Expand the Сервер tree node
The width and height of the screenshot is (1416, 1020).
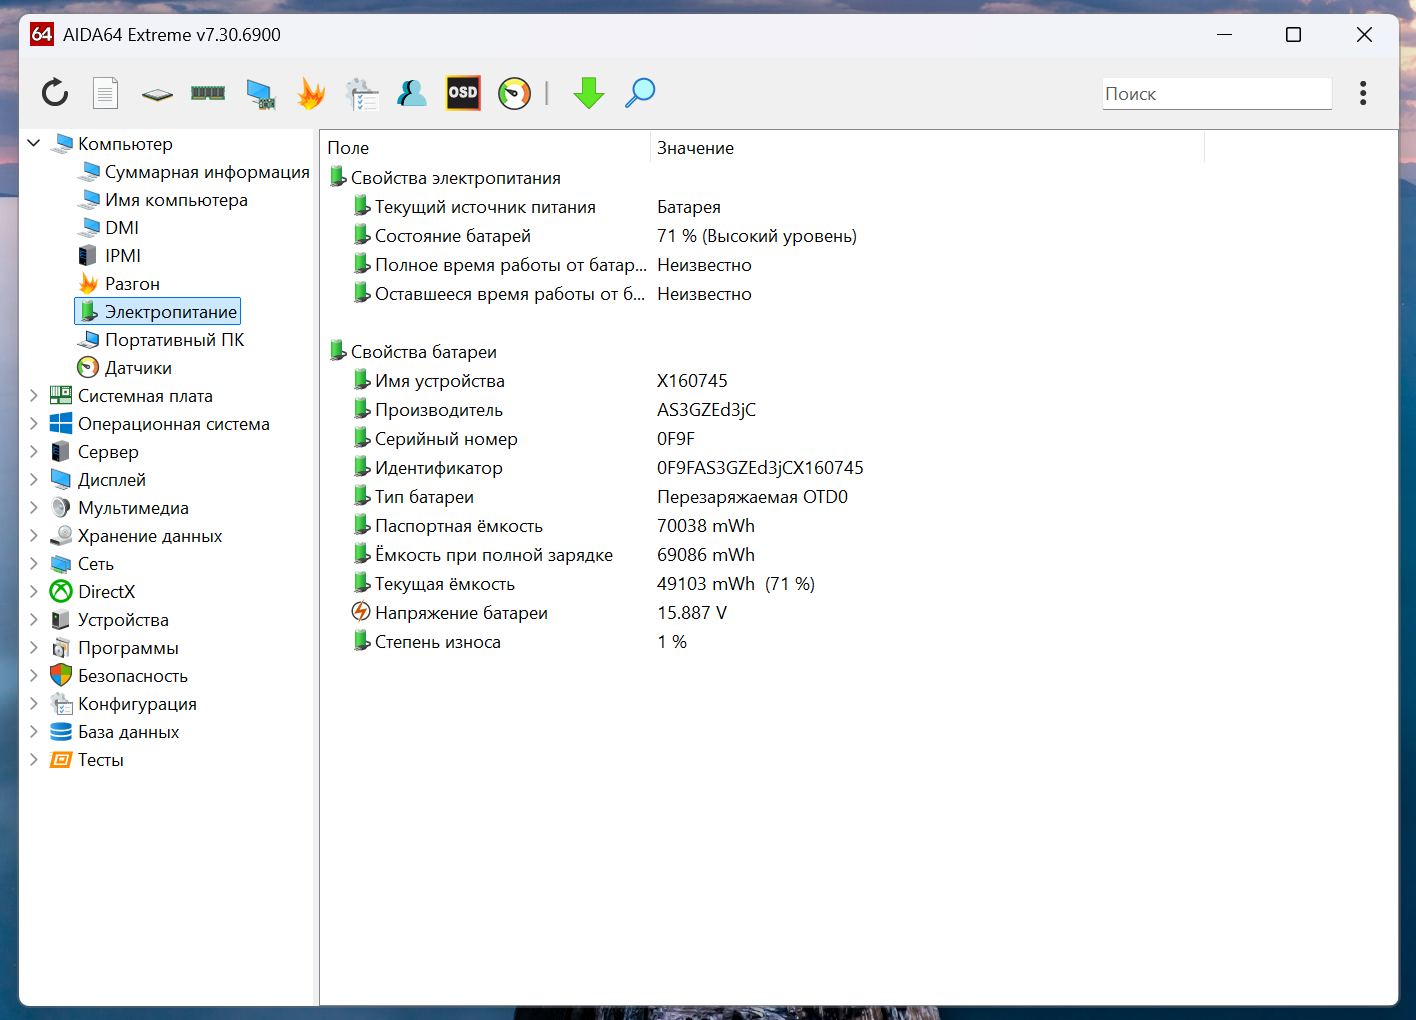click(x=34, y=451)
